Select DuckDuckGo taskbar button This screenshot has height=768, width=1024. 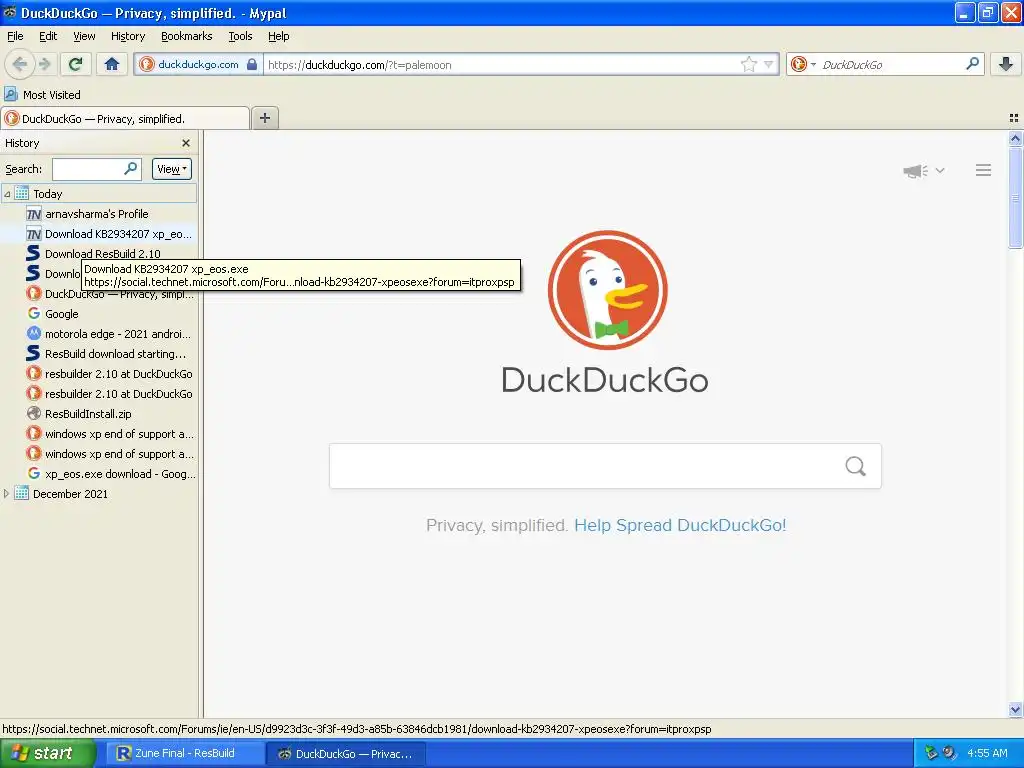pos(346,754)
